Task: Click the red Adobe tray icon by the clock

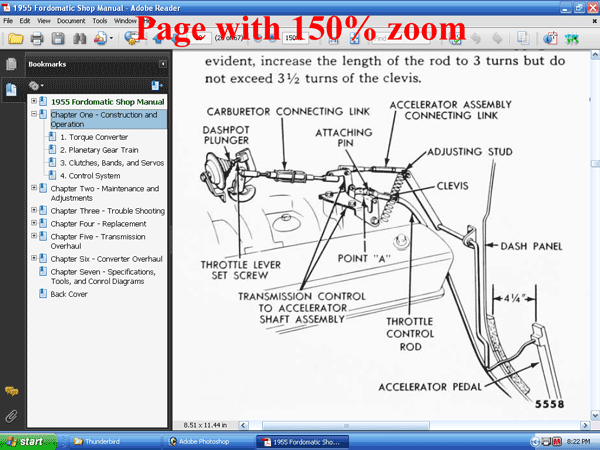Action: [556, 442]
